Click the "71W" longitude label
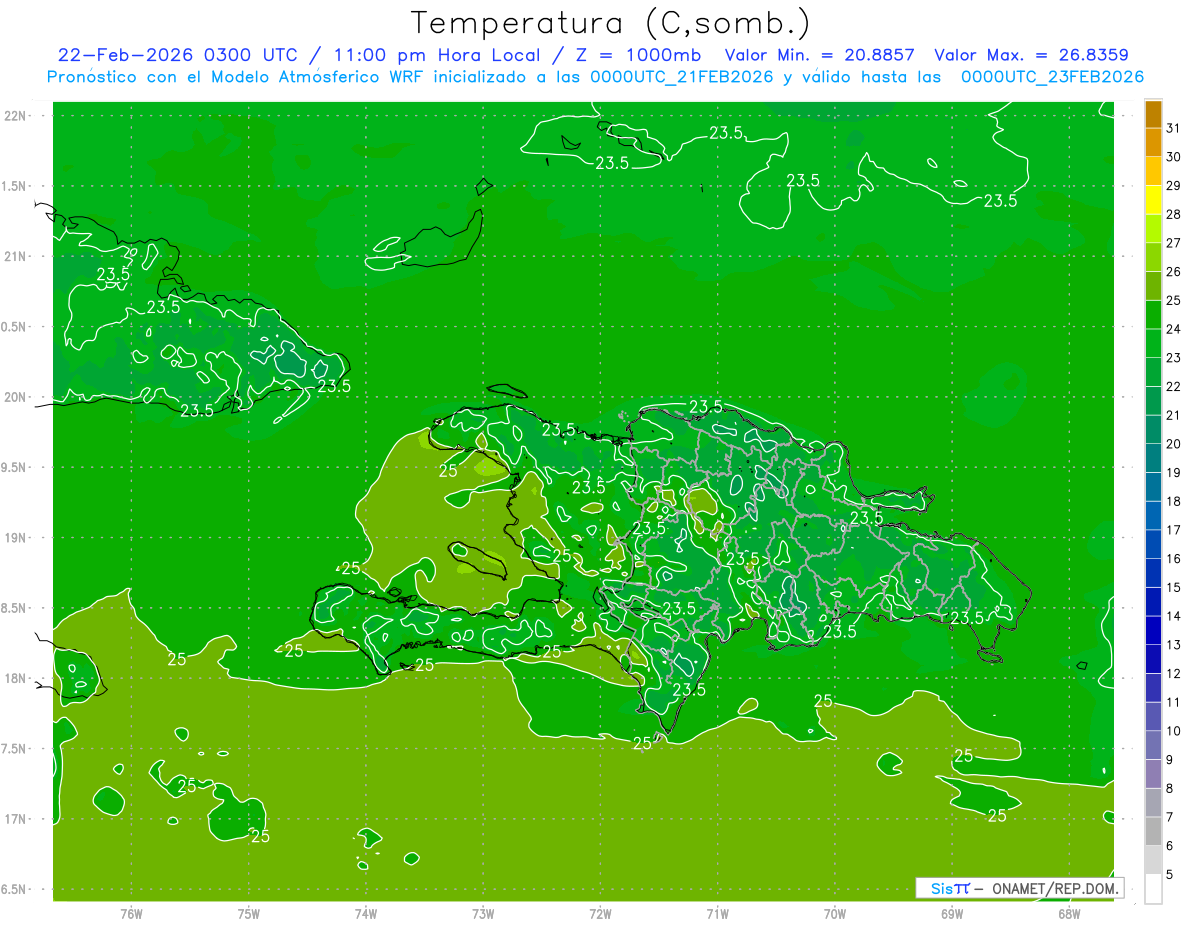1200x927 pixels. (717, 913)
